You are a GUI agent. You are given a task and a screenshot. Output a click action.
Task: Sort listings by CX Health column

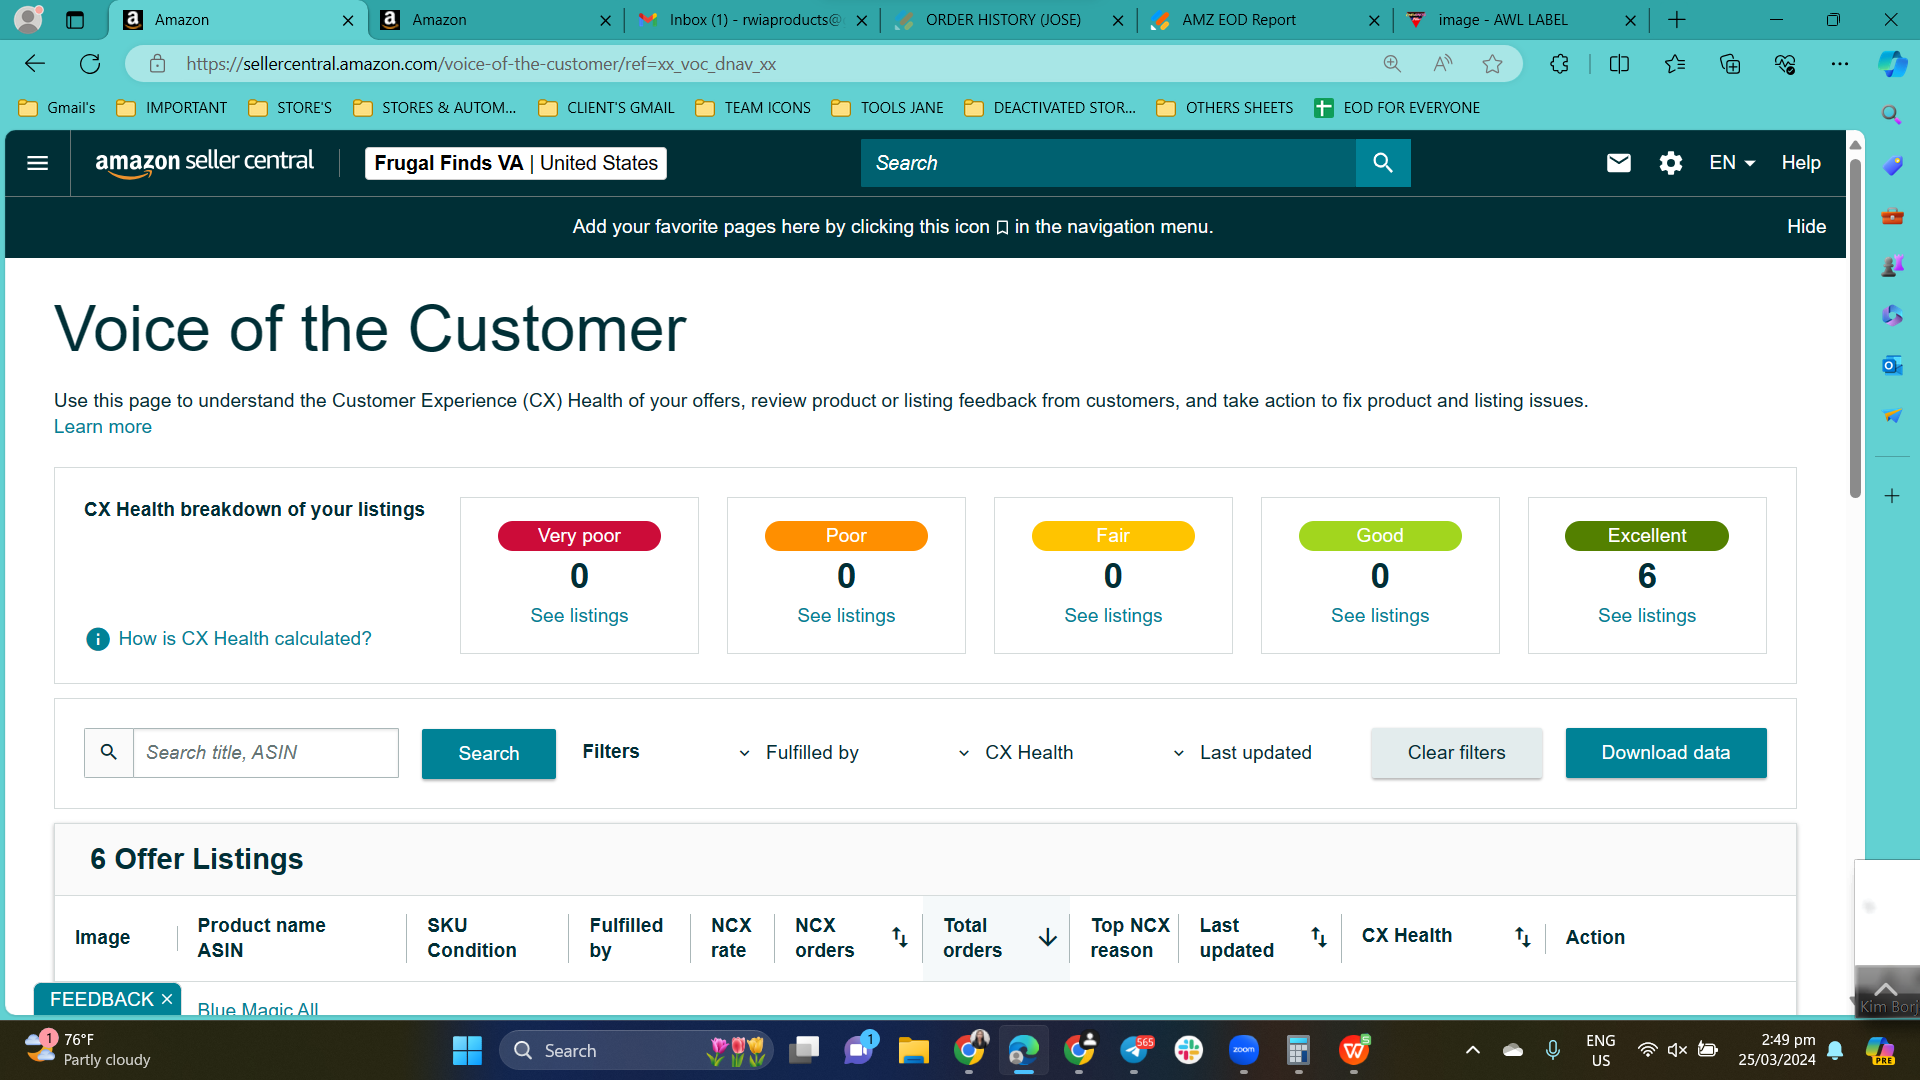pos(1522,937)
